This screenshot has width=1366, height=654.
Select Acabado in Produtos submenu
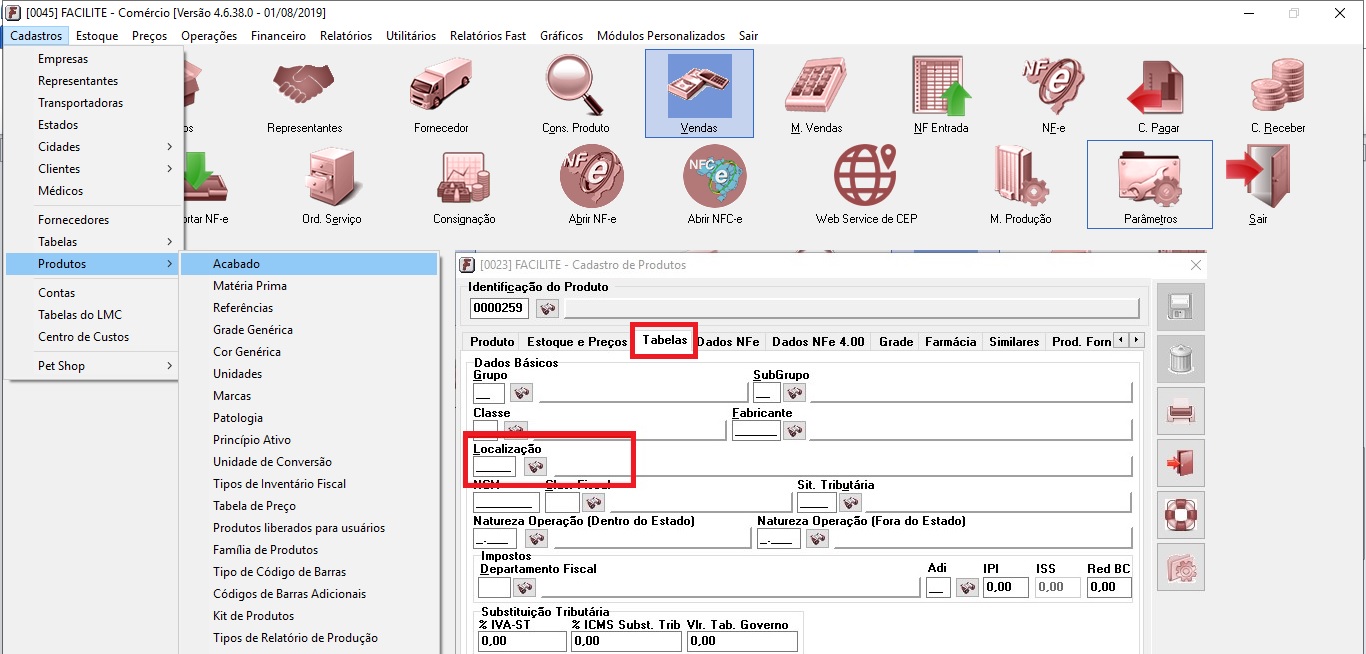tap(310, 264)
